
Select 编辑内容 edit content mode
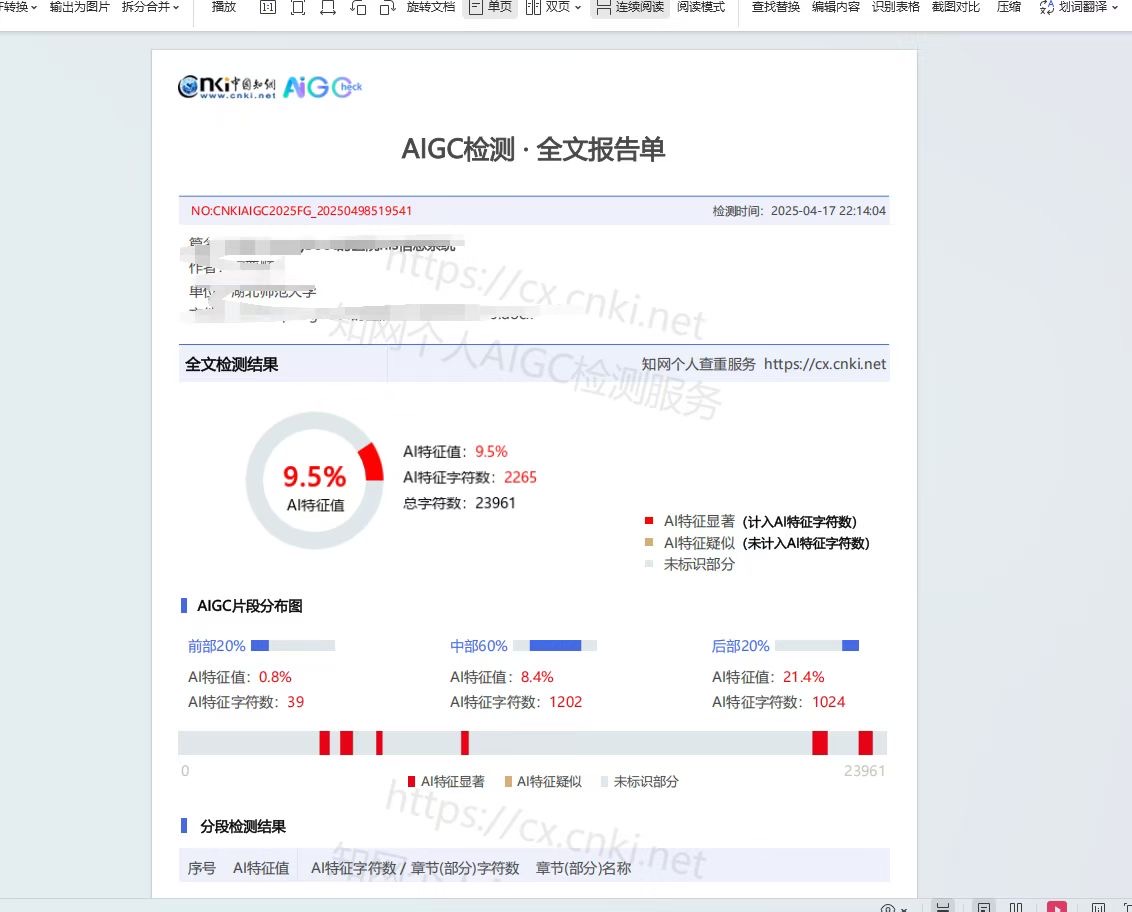[836, 8]
